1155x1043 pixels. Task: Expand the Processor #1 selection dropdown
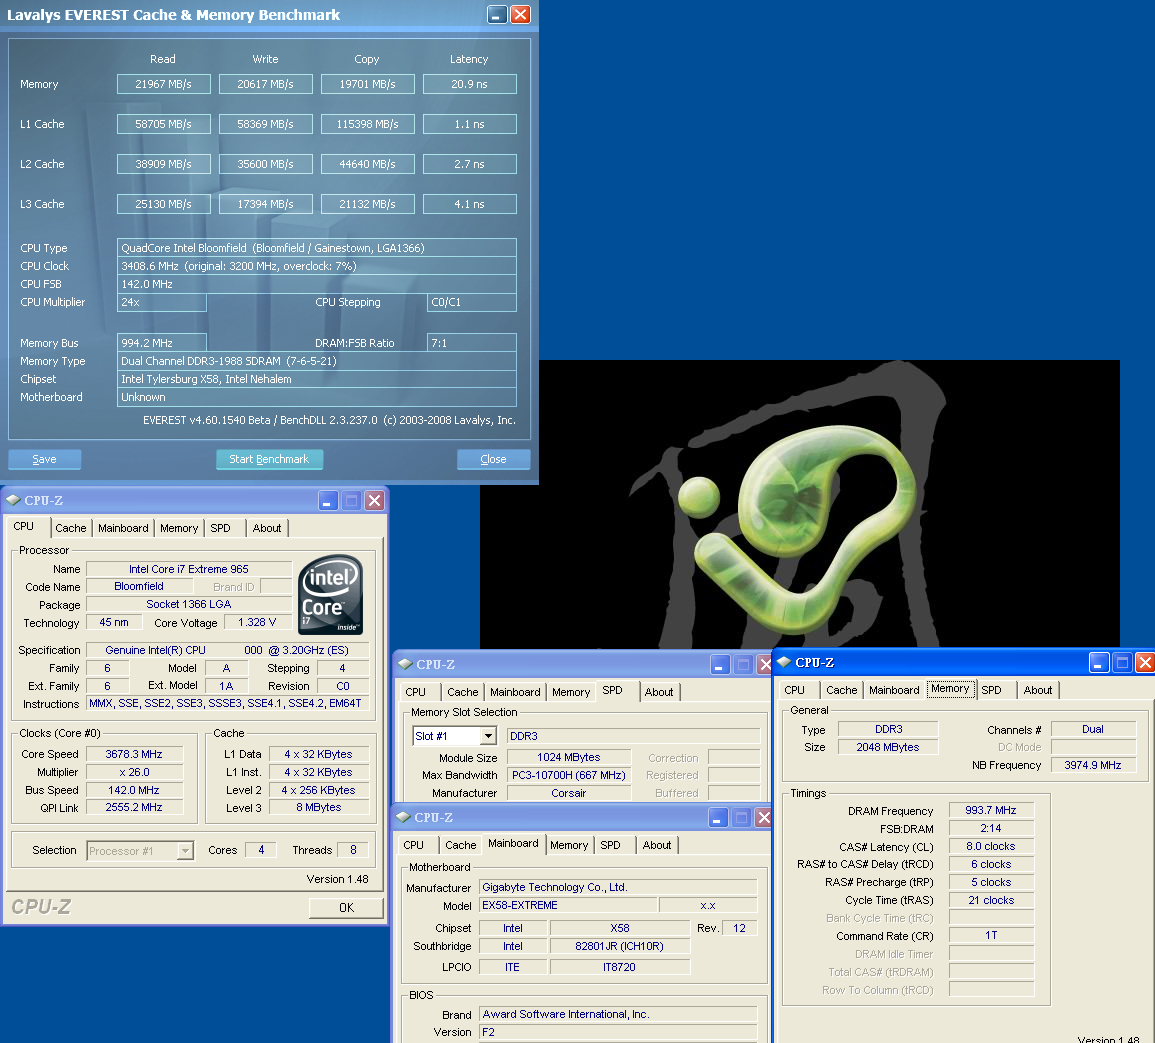185,851
